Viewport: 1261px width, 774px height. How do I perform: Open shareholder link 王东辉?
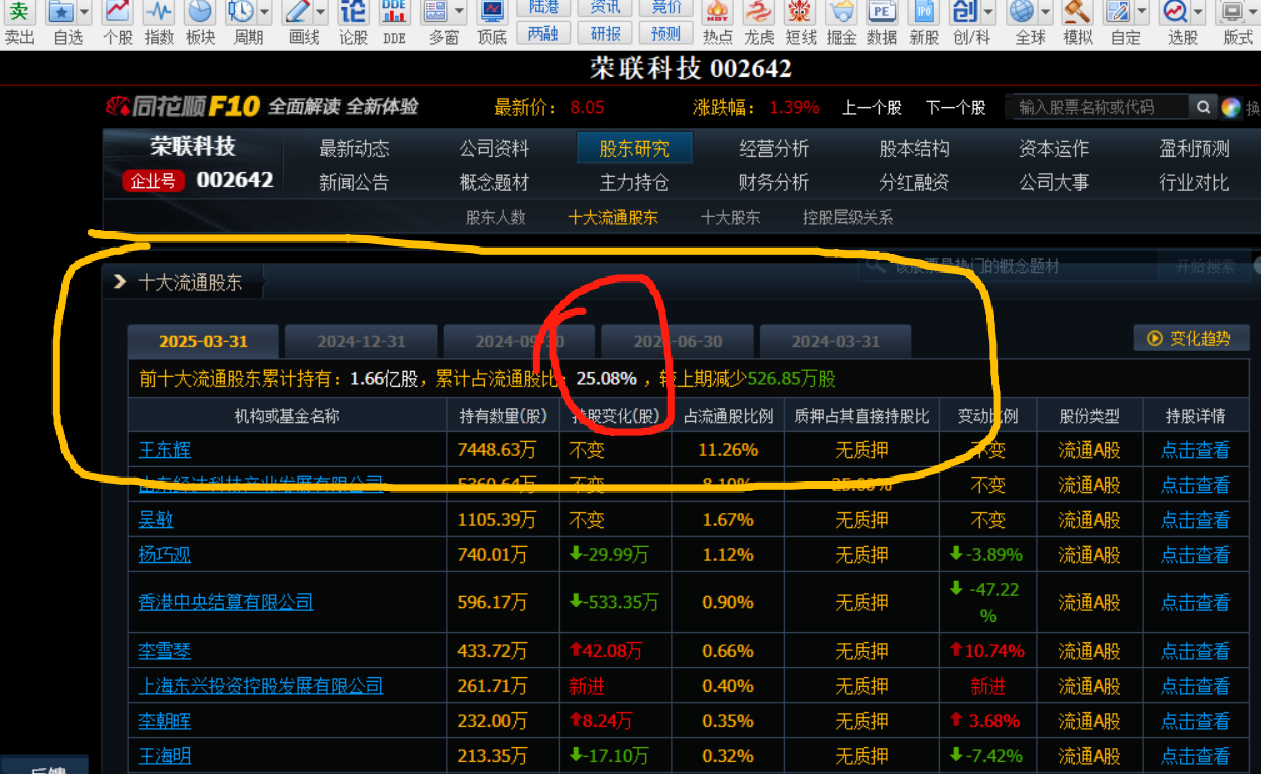click(164, 450)
